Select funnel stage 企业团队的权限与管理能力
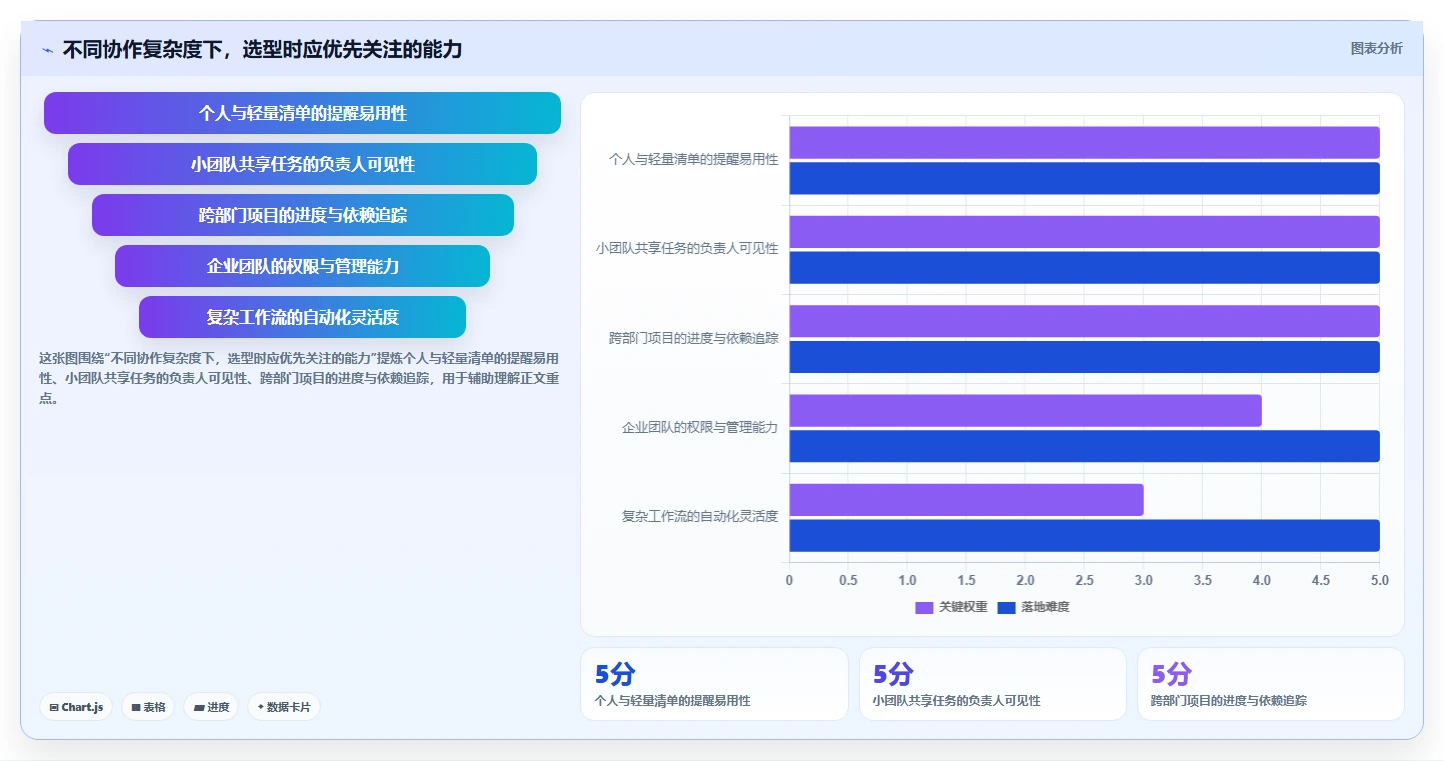The image size is (1444, 761). tap(302, 266)
